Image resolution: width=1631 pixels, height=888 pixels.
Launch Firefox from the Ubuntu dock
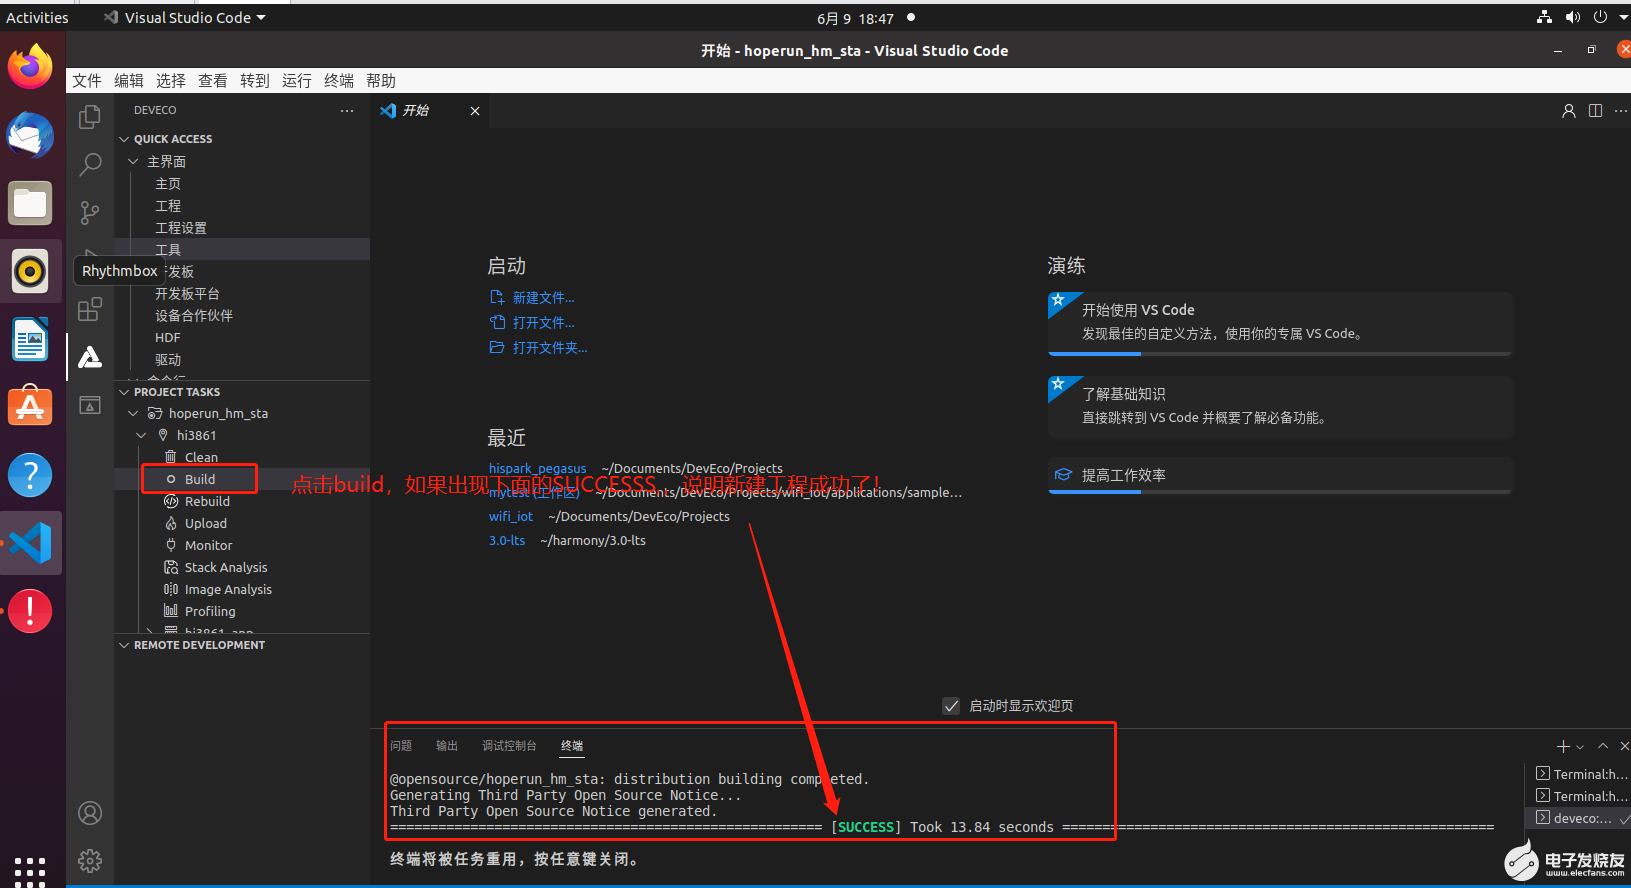click(x=30, y=67)
